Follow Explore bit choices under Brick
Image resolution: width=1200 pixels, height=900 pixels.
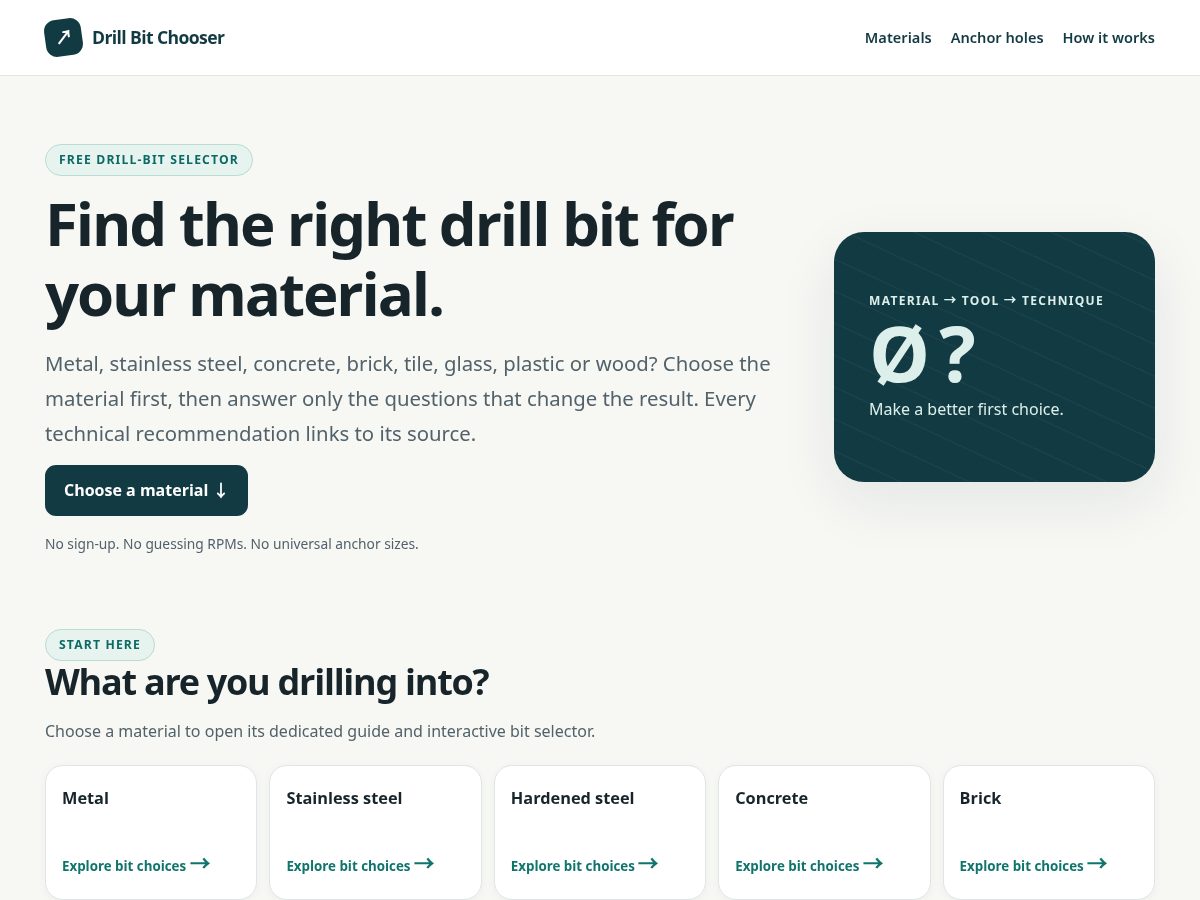pyautogui.click(x=1033, y=865)
